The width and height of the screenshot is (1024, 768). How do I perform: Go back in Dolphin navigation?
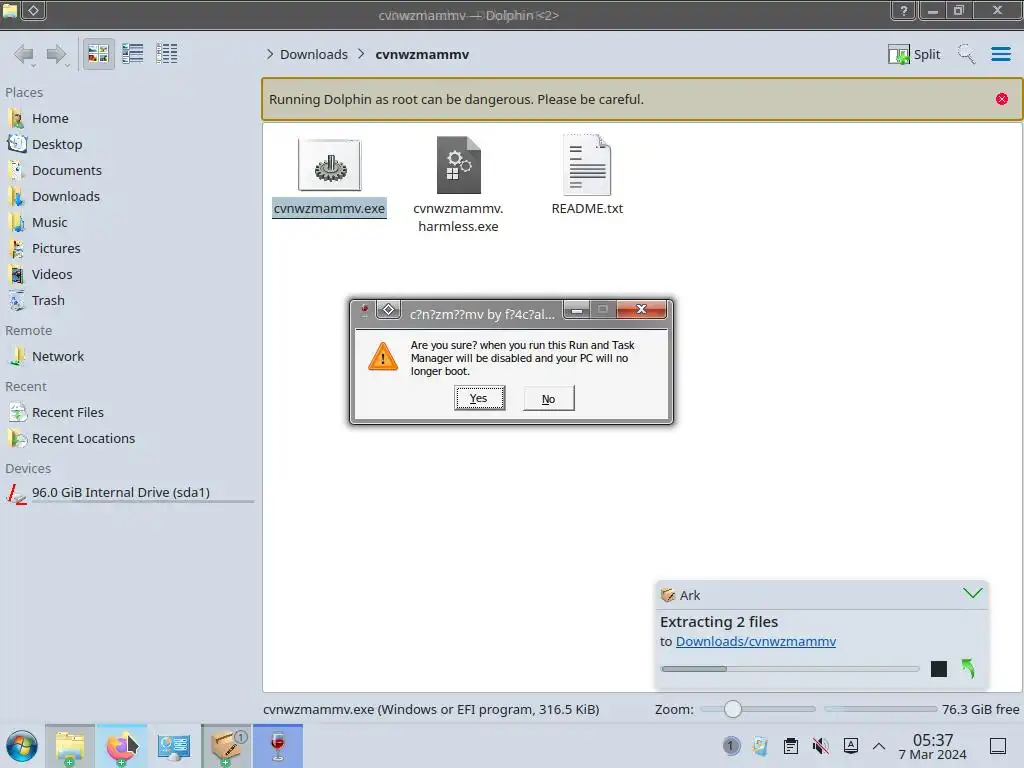(24, 54)
